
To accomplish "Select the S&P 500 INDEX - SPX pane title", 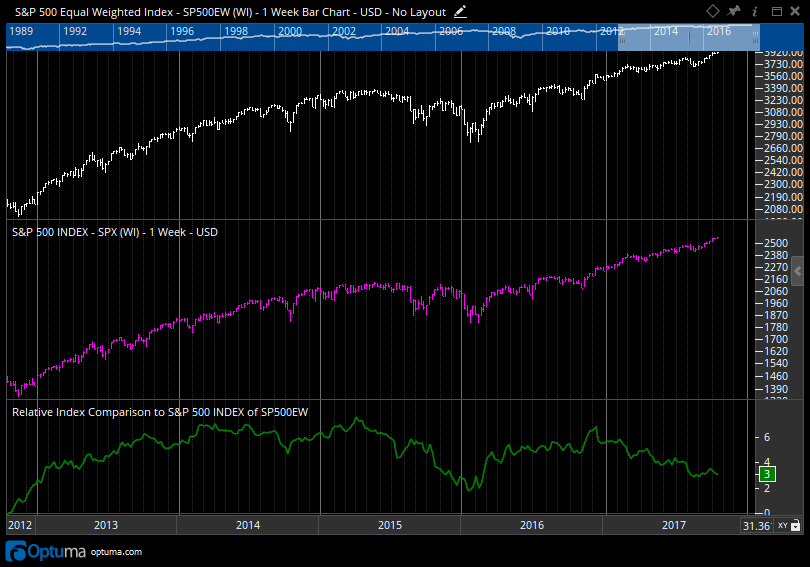I will pyautogui.click(x=115, y=232).
